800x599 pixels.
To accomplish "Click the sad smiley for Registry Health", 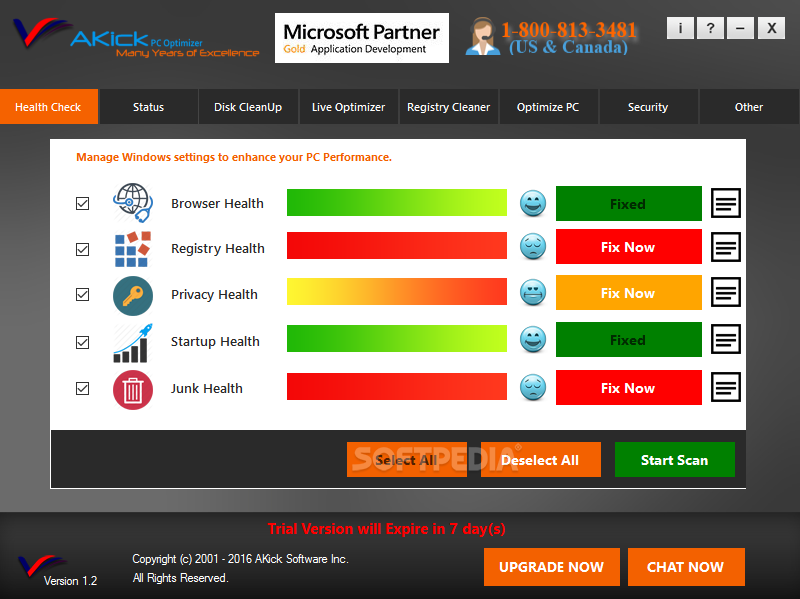I will point(533,246).
